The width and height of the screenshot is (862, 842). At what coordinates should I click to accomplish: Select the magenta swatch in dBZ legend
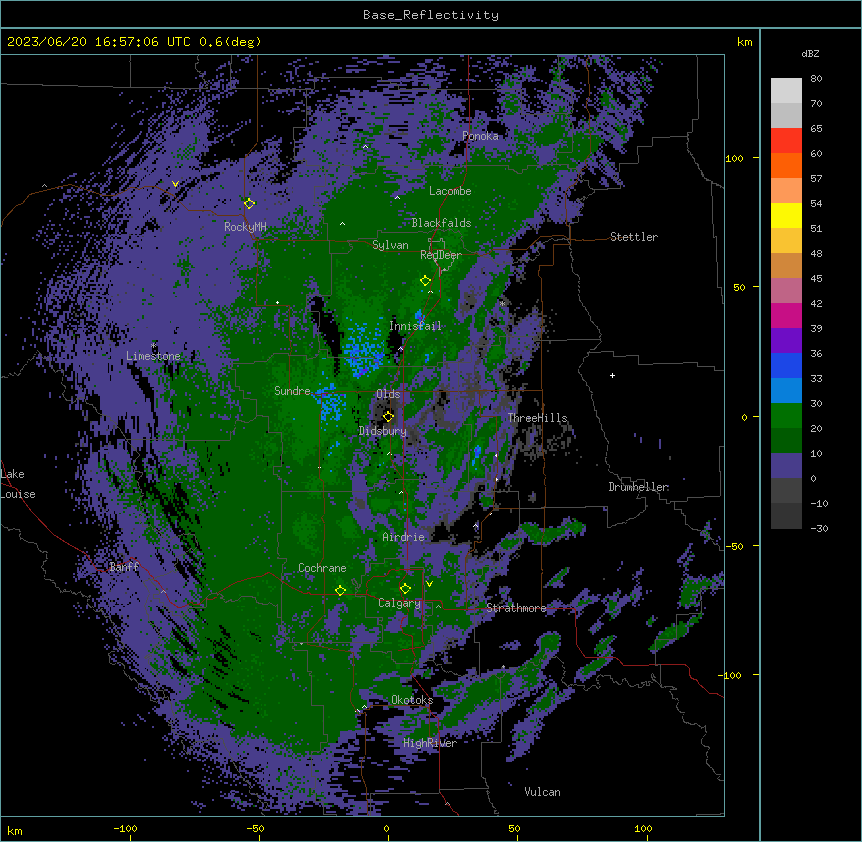pyautogui.click(x=786, y=315)
